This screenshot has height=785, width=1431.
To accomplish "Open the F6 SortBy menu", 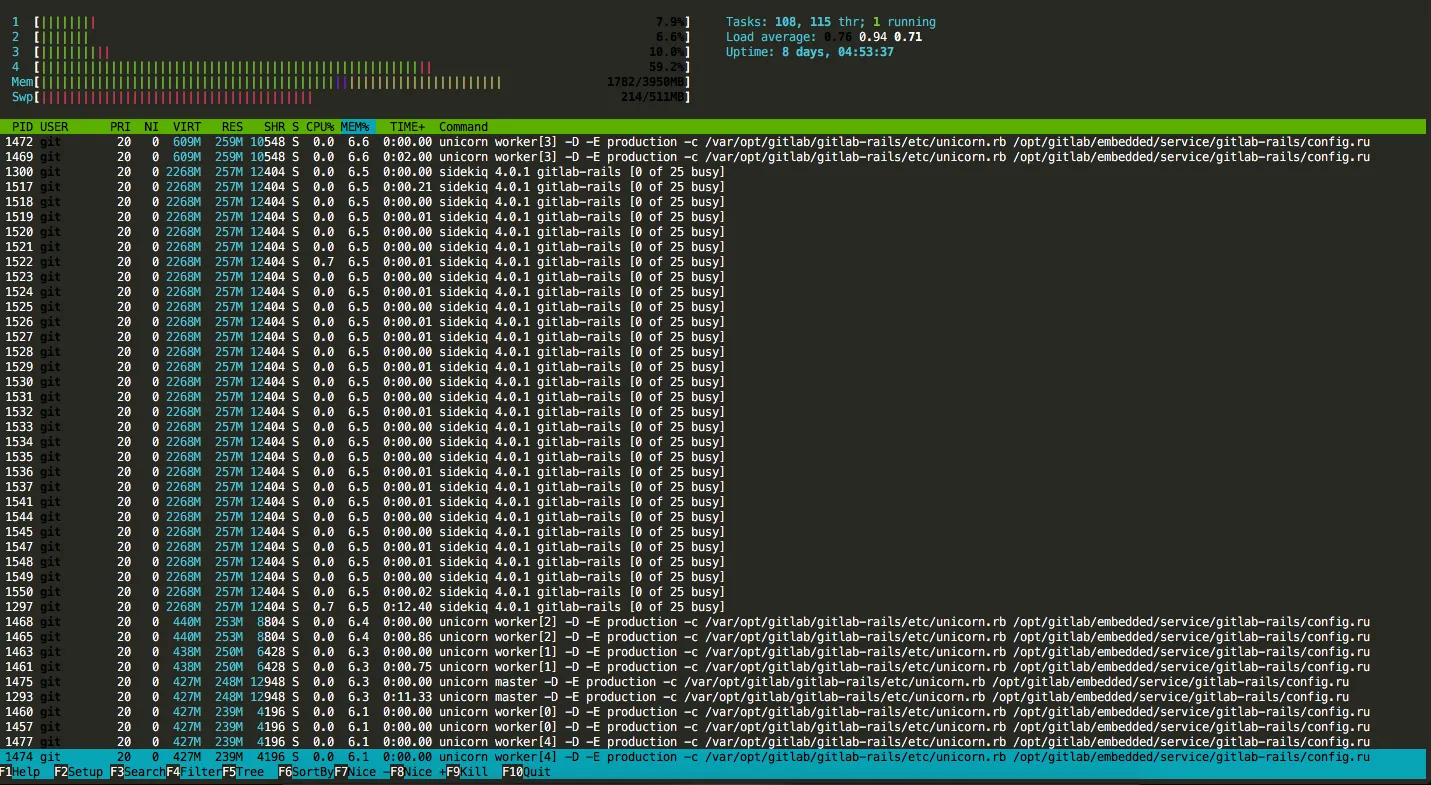I will [x=306, y=772].
